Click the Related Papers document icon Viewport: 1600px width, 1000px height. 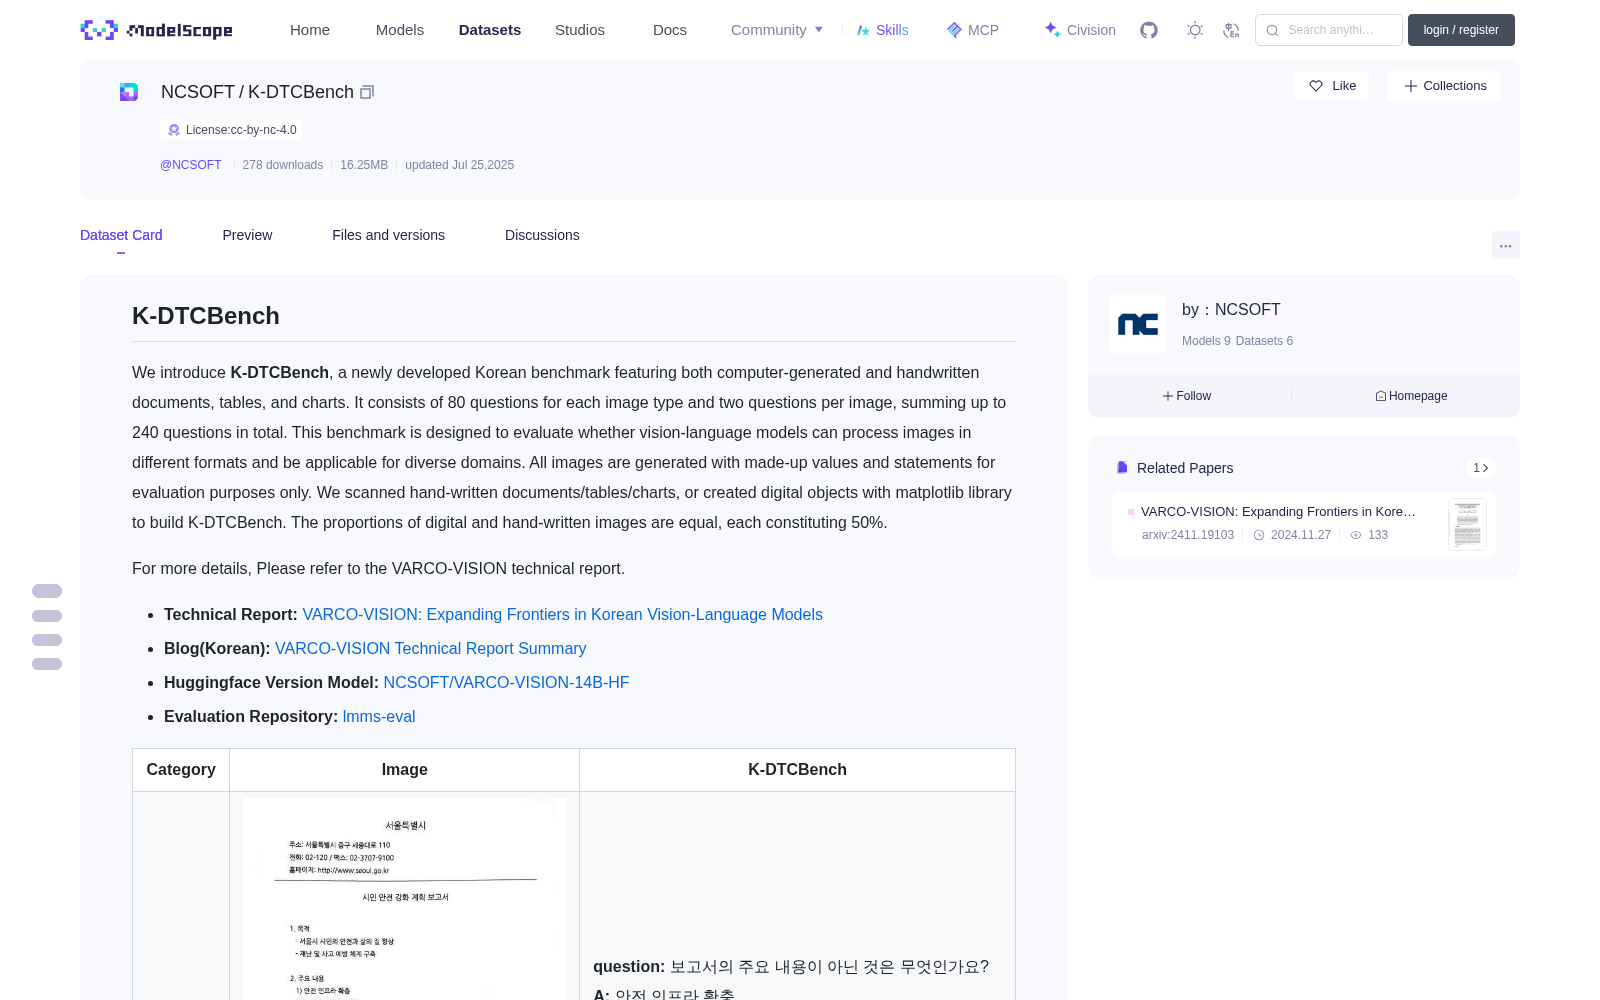1122,468
